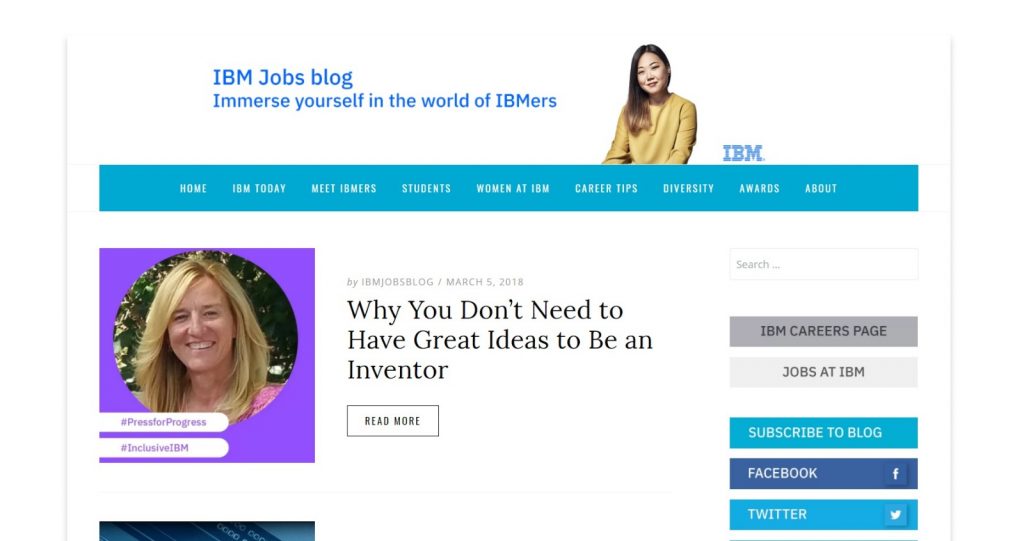Viewport: 1024px width, 541px height.
Task: Click the IBM Jobs blog title
Action: (x=282, y=77)
